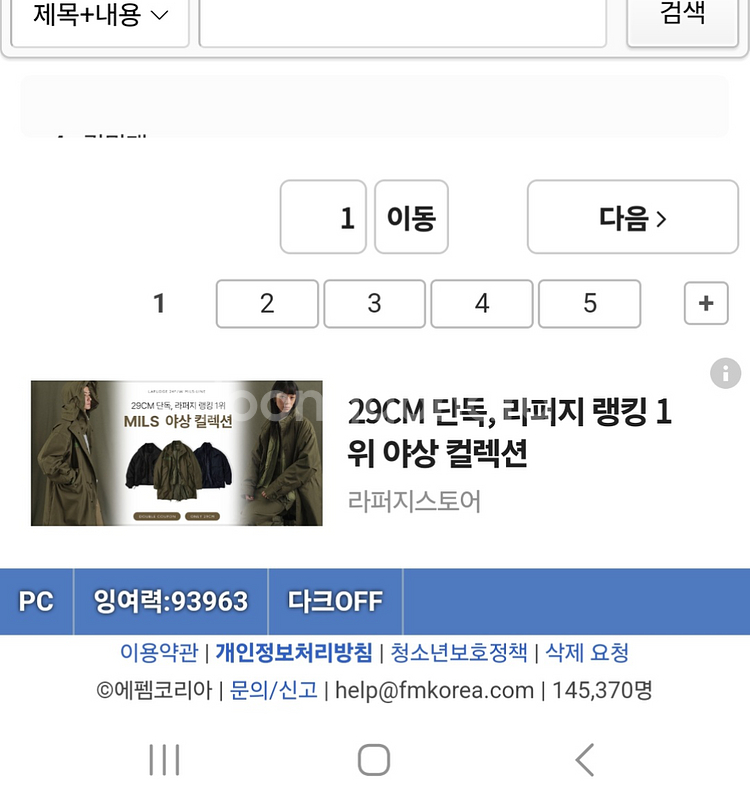Toggle dark mode via 다크OFF
The image size is (750, 810).
[x=335, y=601]
